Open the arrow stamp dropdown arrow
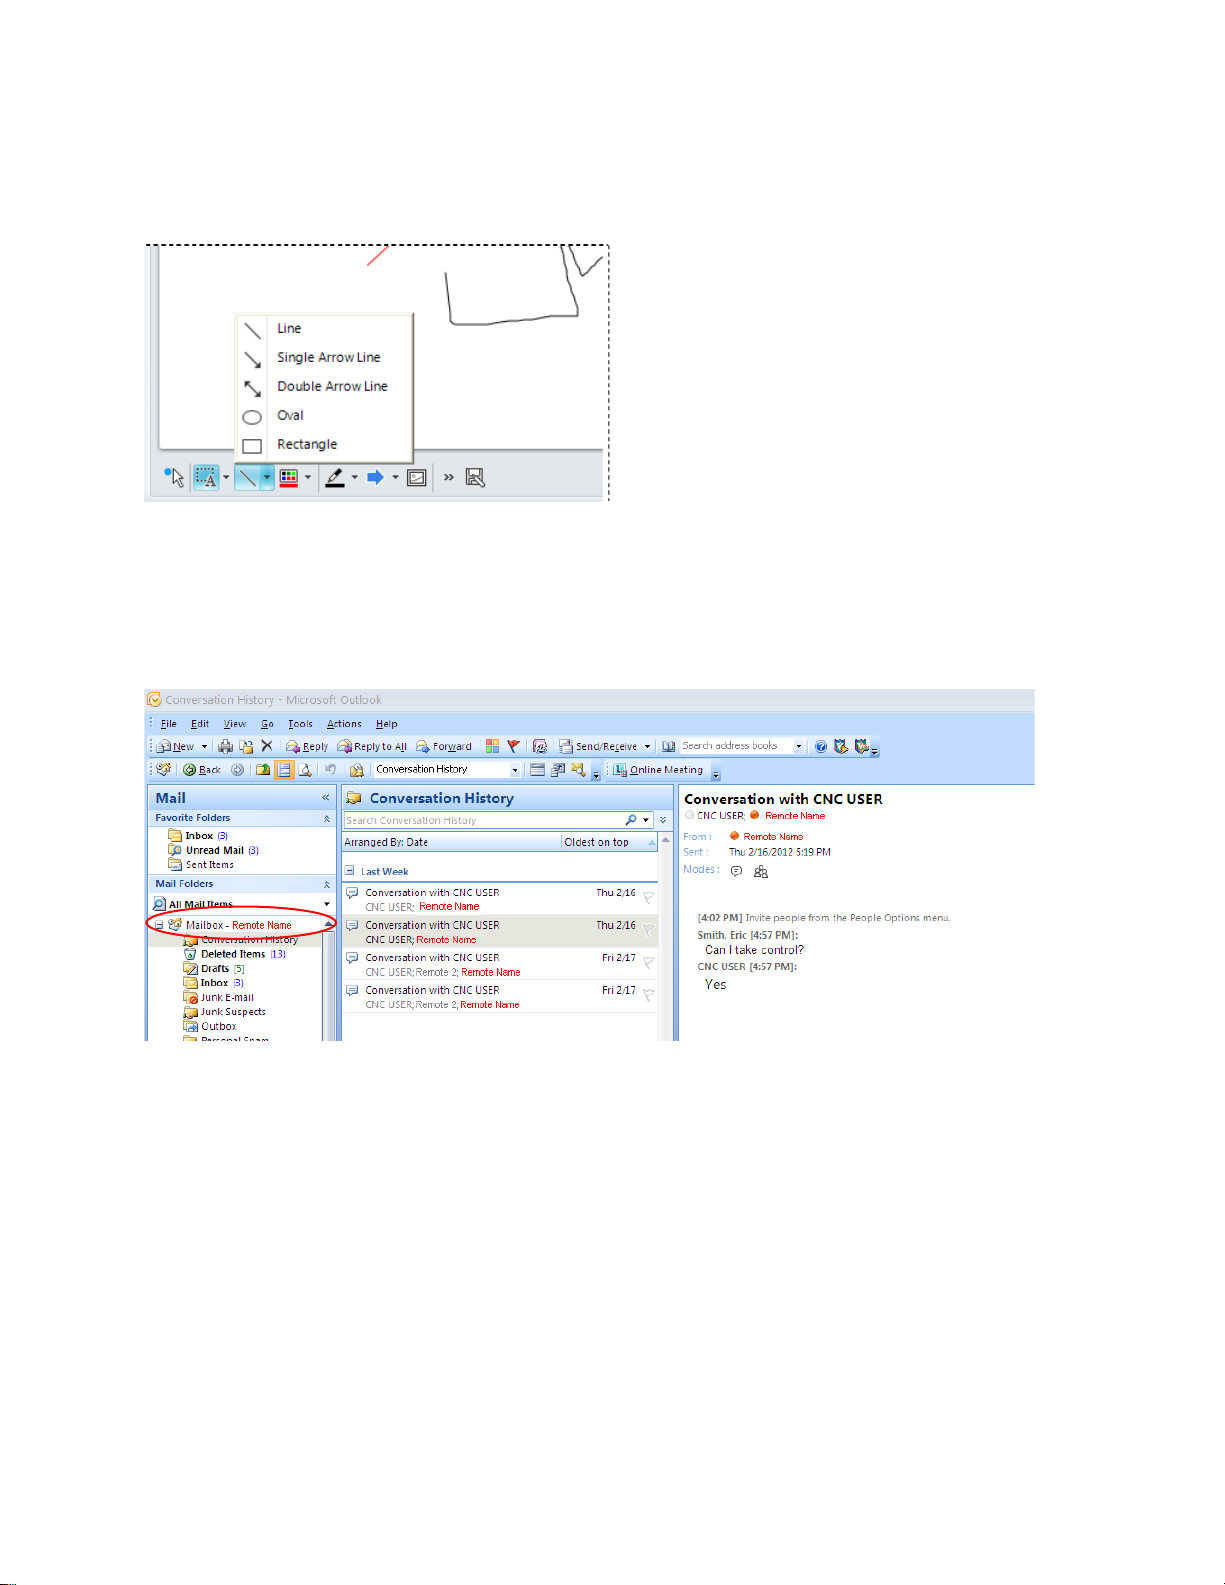Screen dimensions: 1225x1585 pyautogui.click(x=395, y=477)
